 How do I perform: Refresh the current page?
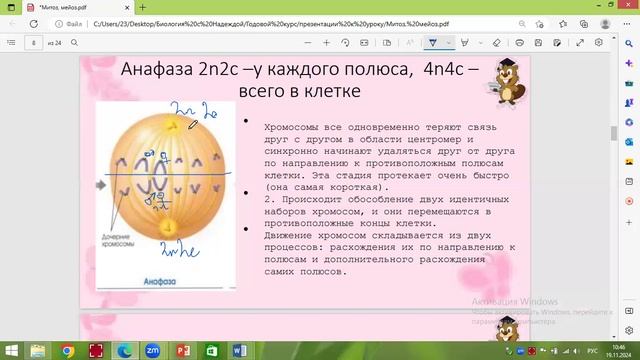click(34, 24)
